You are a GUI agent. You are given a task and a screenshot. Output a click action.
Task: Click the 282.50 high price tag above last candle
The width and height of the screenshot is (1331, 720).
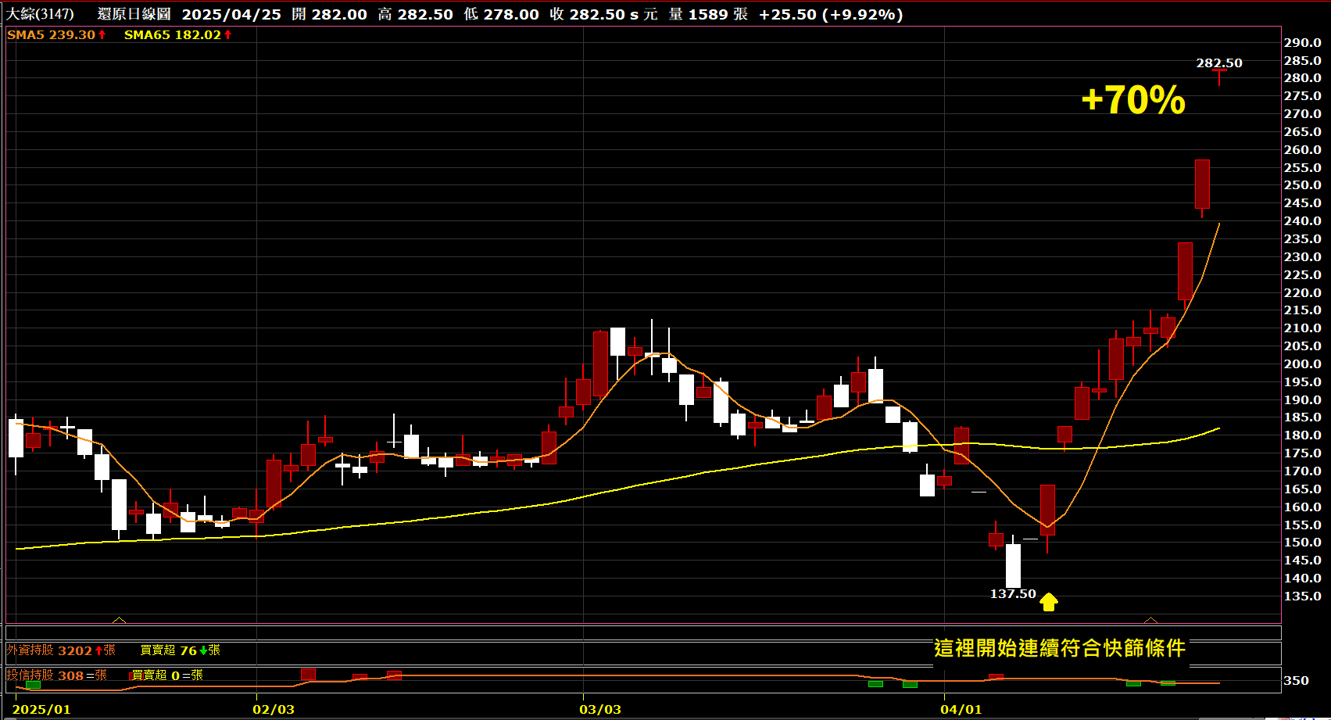1219,63
